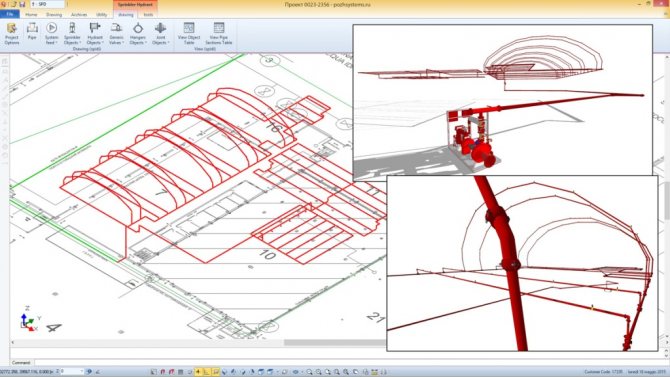670x377 pixels.
Task: Click the close-up red pipe 3D view inset
Action: coord(522,263)
